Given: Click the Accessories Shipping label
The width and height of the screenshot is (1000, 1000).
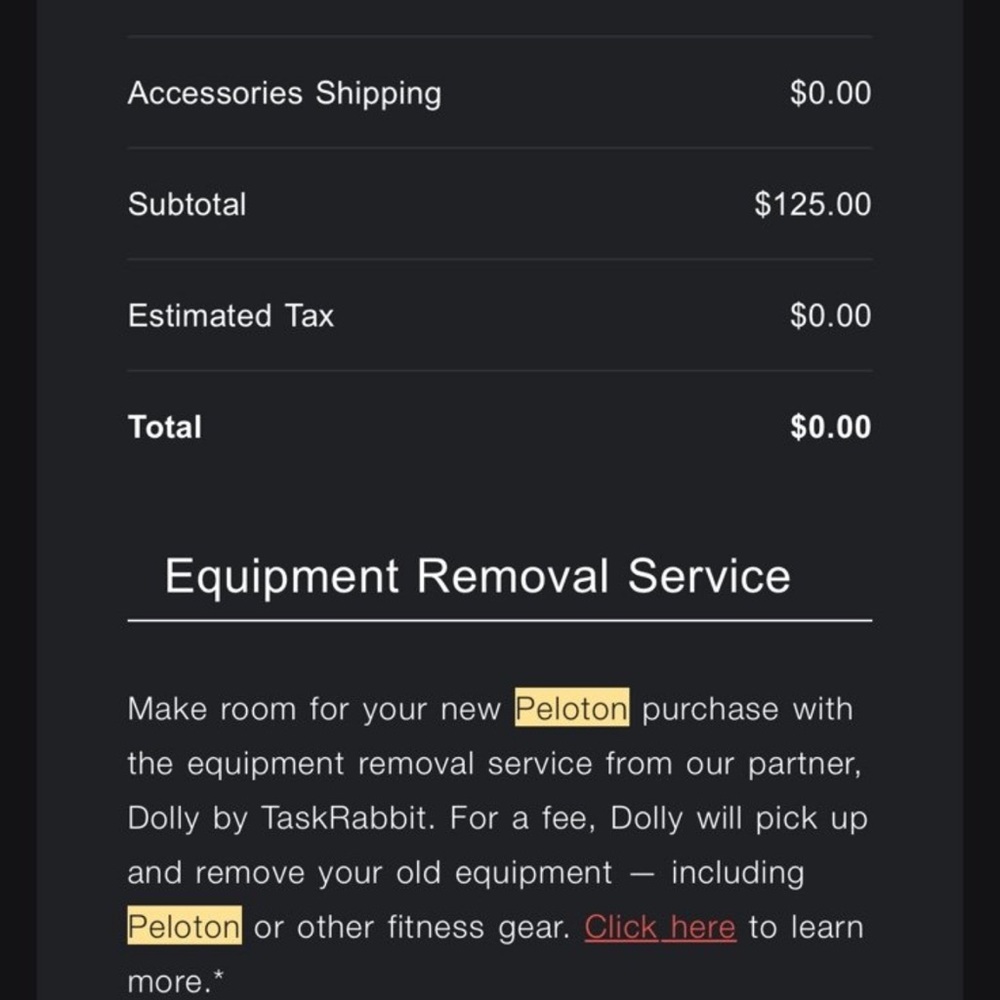Looking at the screenshot, I should tap(284, 93).
